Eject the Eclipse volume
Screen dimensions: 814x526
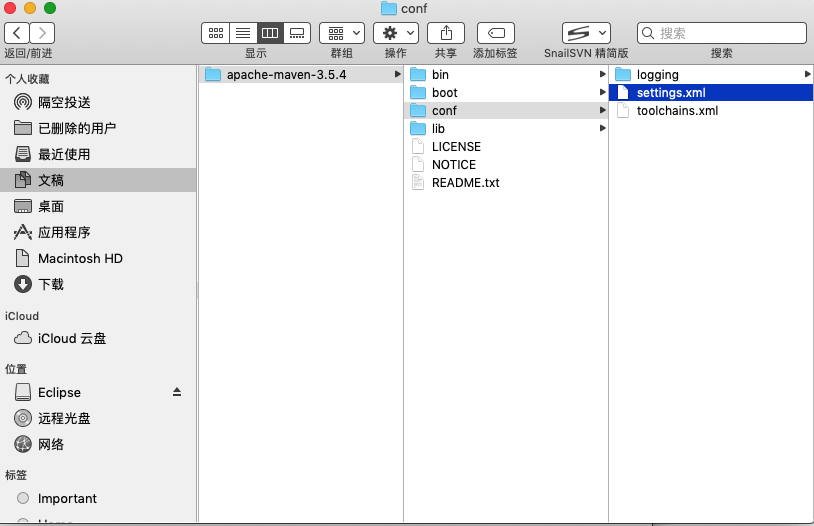tap(177, 392)
